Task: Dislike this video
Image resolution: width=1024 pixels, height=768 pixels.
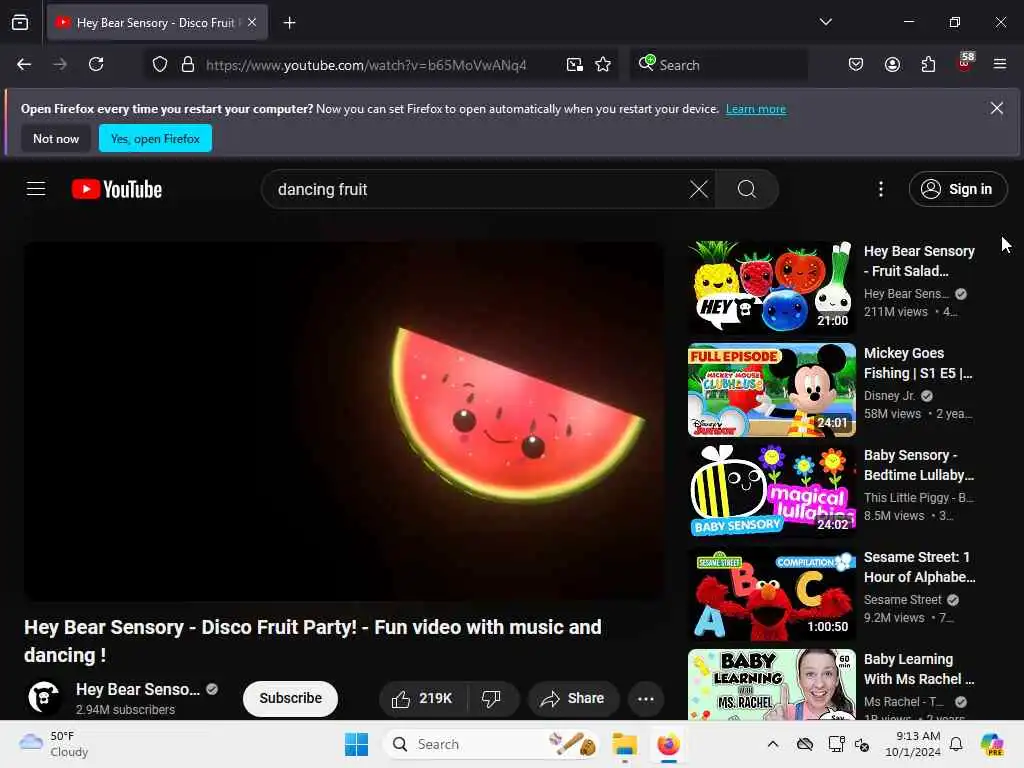Action: point(492,699)
